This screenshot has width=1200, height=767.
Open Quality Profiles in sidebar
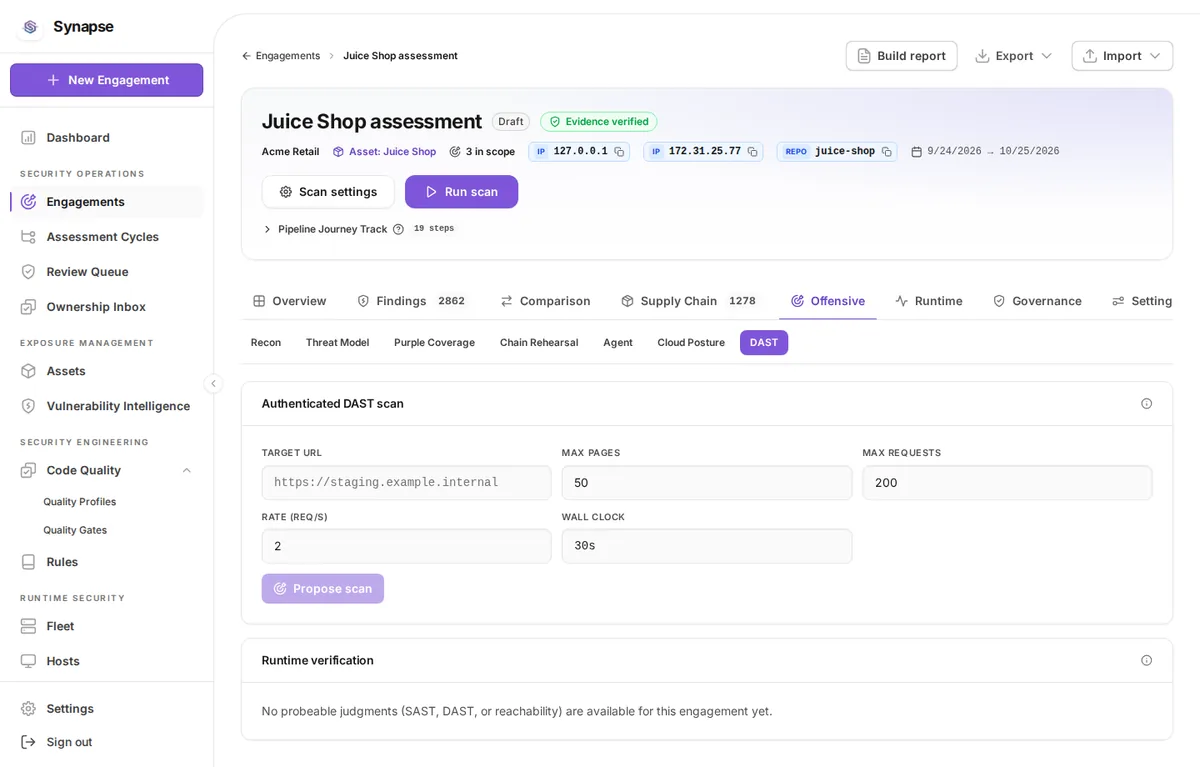point(80,502)
